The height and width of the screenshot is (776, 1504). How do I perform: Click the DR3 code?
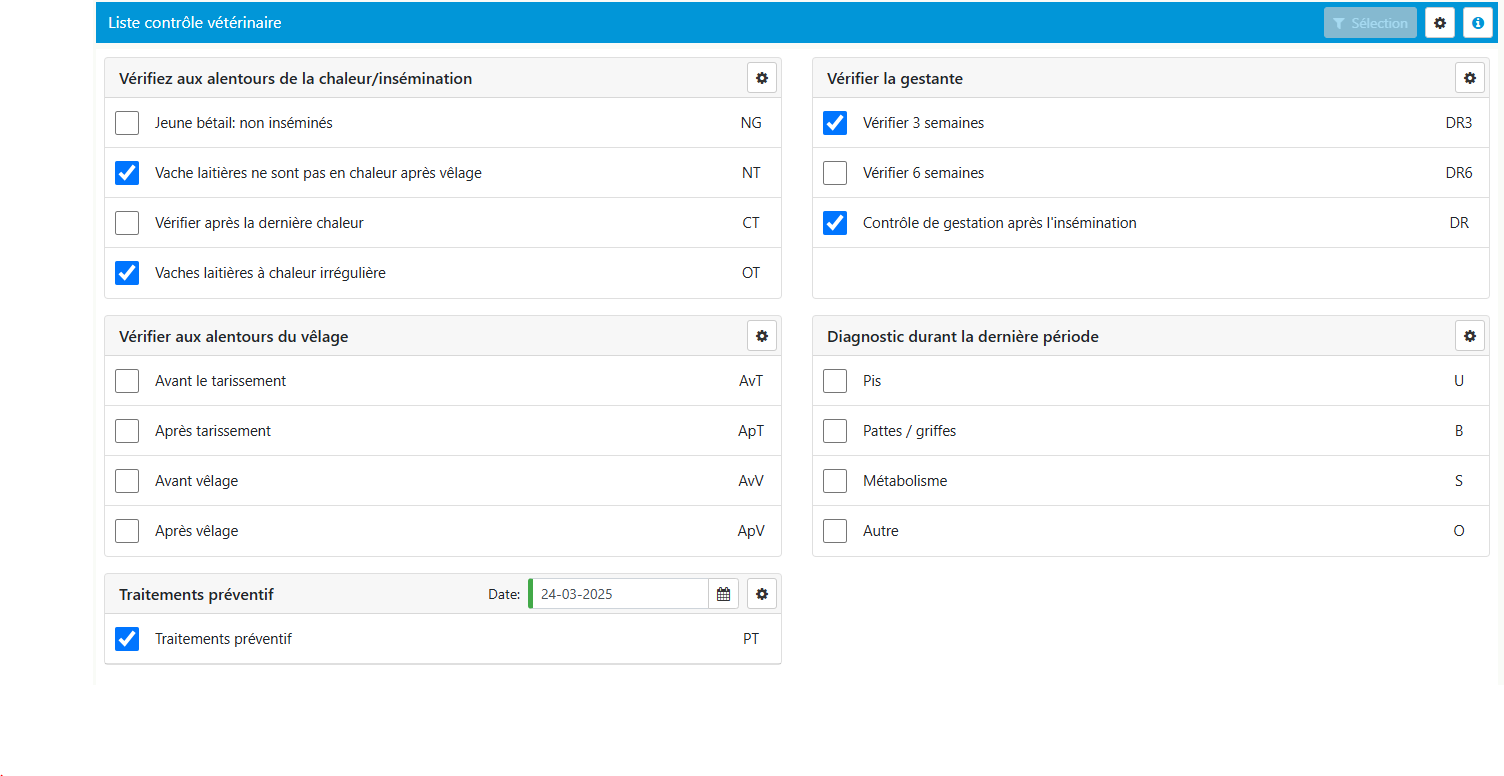point(1459,123)
